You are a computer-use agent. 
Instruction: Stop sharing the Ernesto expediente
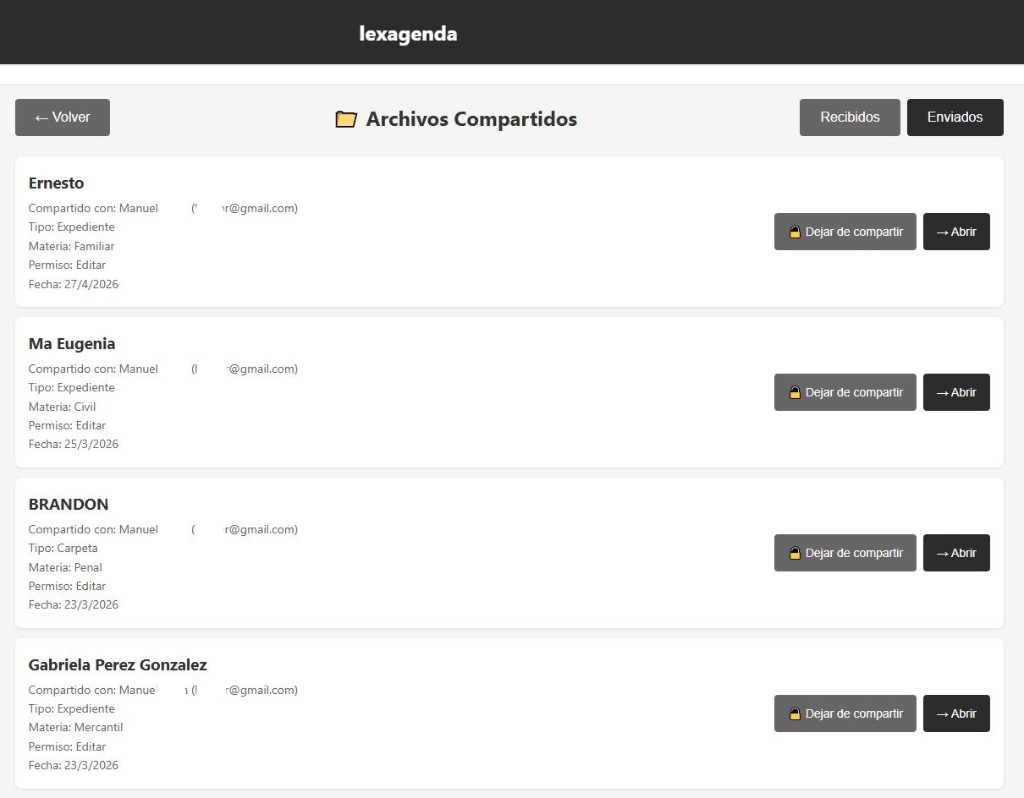[845, 232]
